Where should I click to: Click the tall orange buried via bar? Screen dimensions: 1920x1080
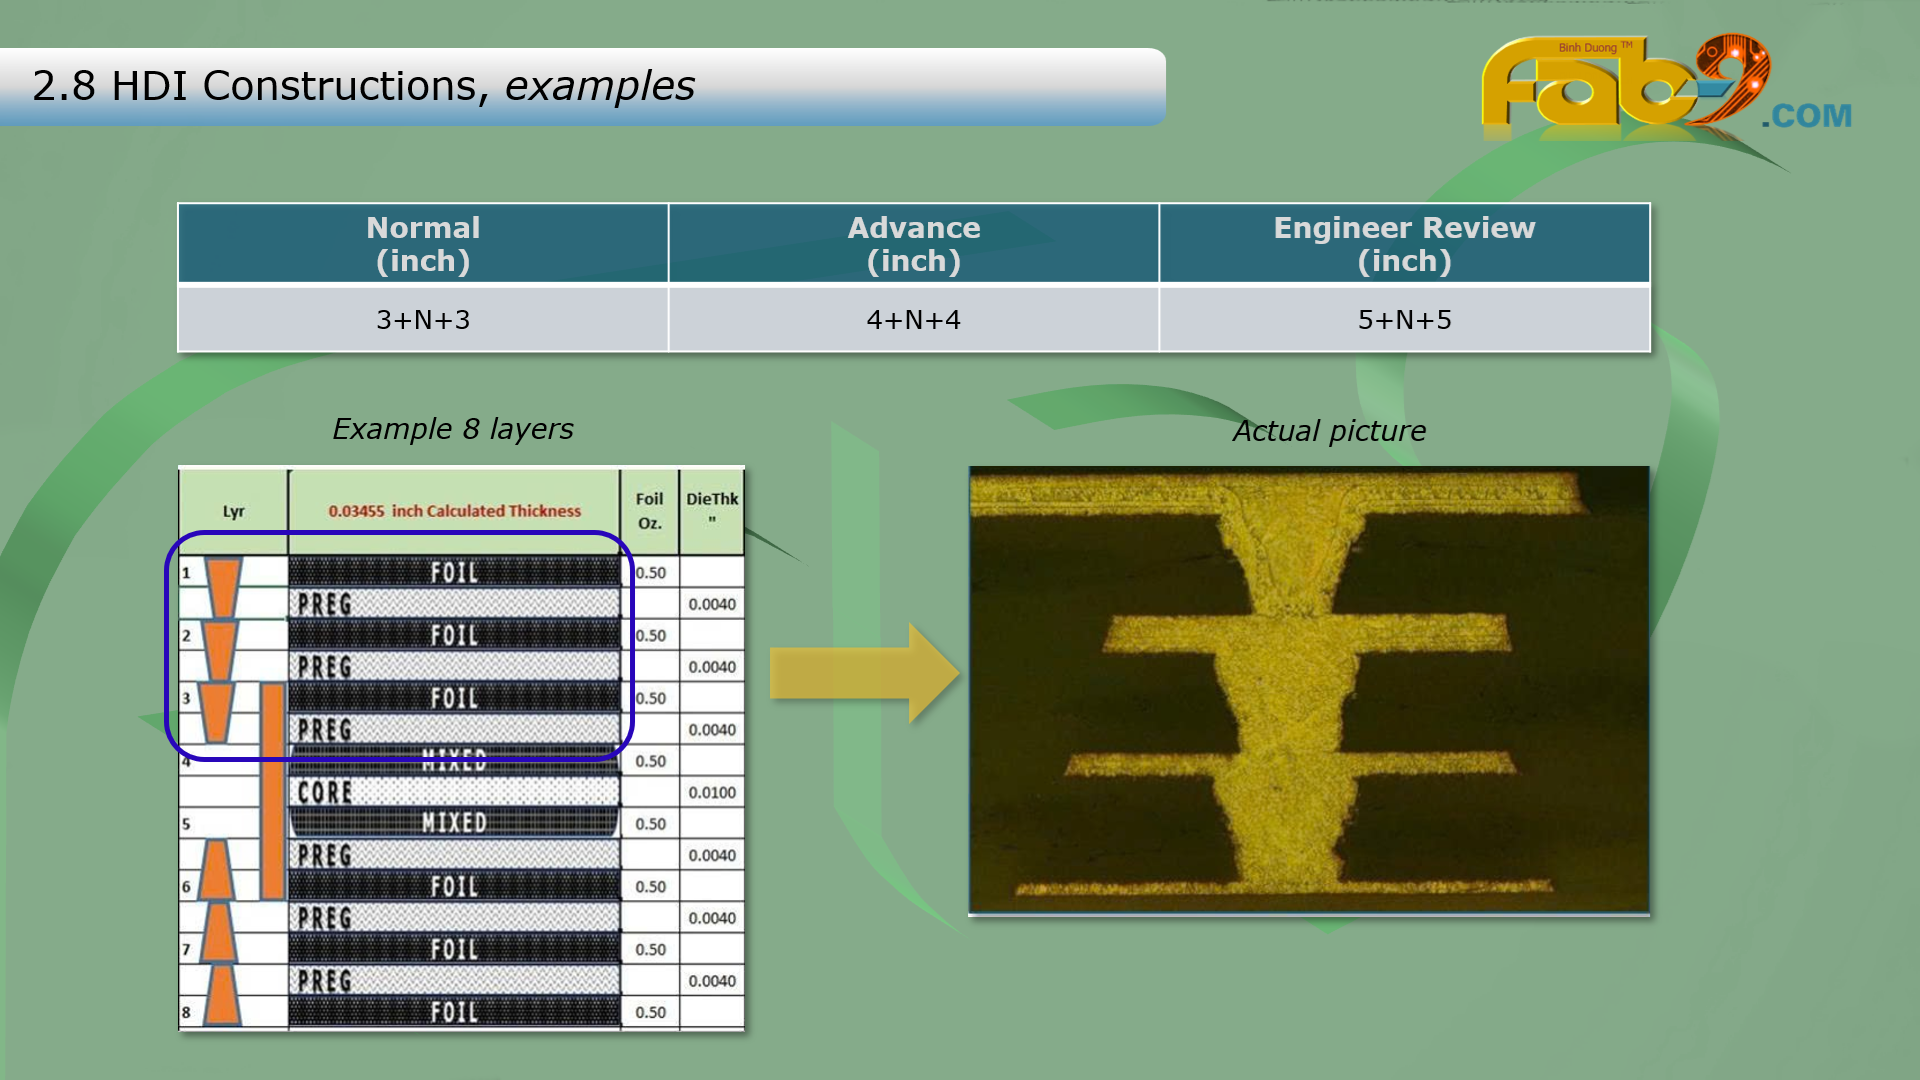(x=272, y=790)
